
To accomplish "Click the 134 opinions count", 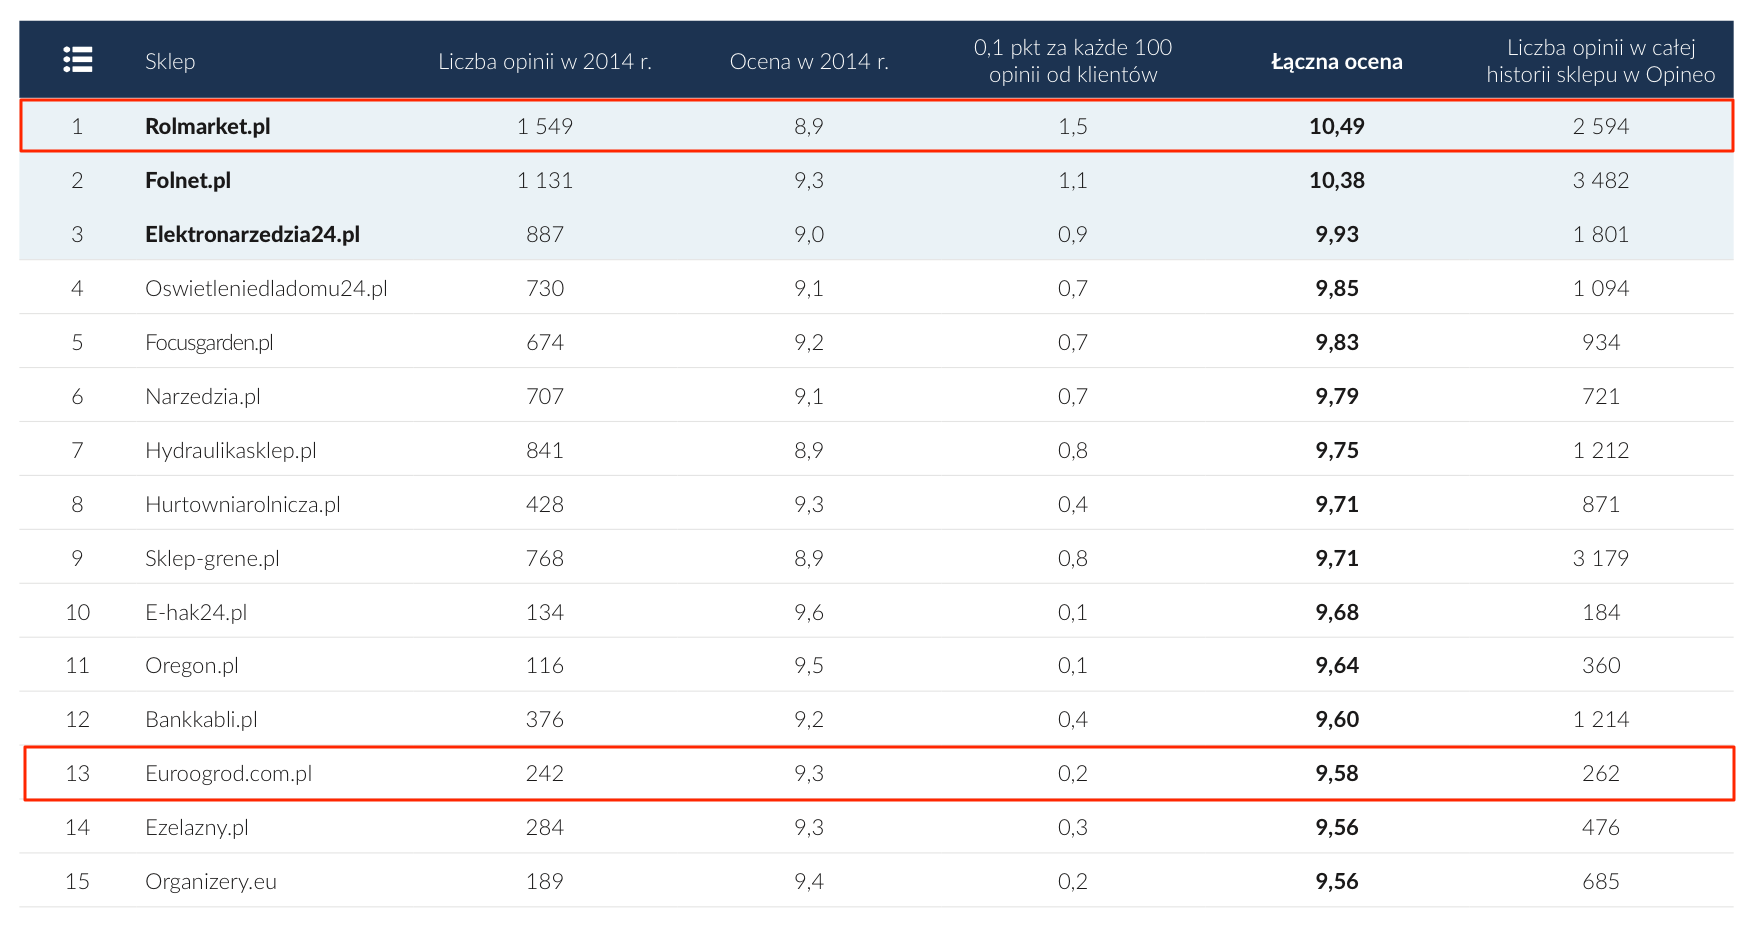I will coord(545,612).
